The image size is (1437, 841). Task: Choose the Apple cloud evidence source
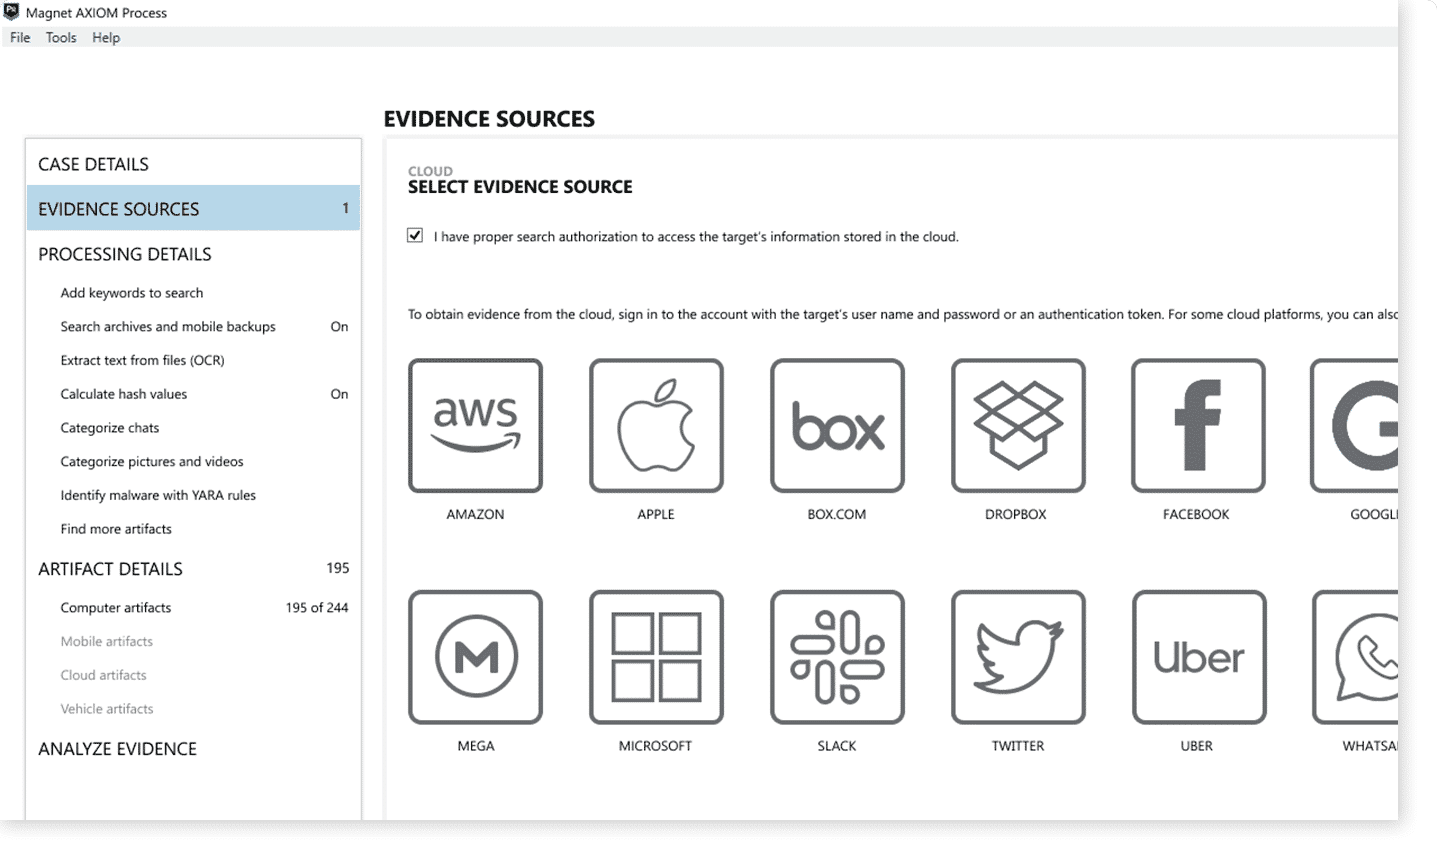656,426
